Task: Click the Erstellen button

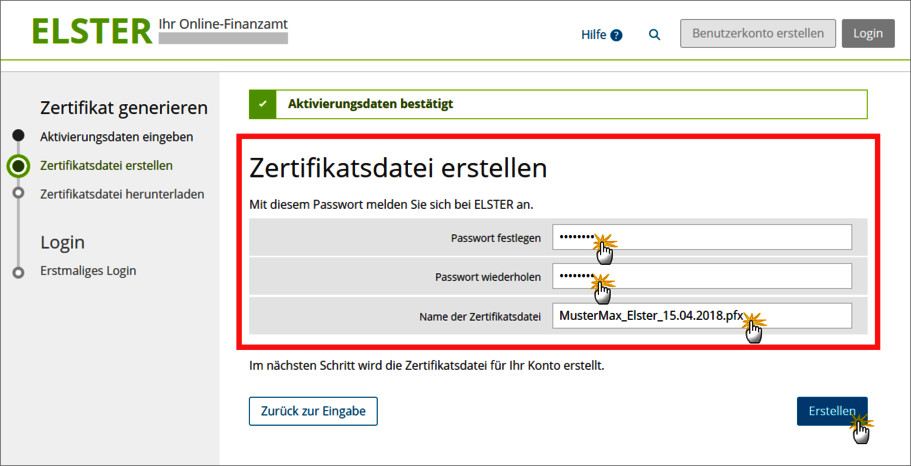Action: (x=832, y=411)
